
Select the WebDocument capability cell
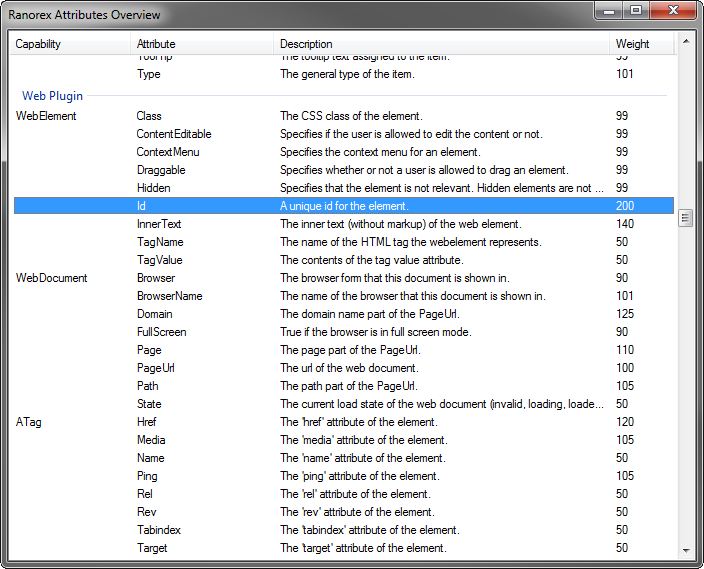point(51,278)
